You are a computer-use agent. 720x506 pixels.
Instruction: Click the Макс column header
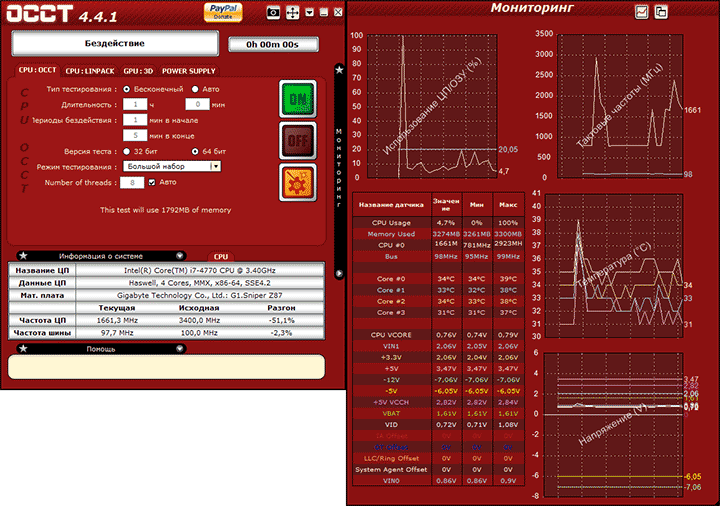[508, 205]
